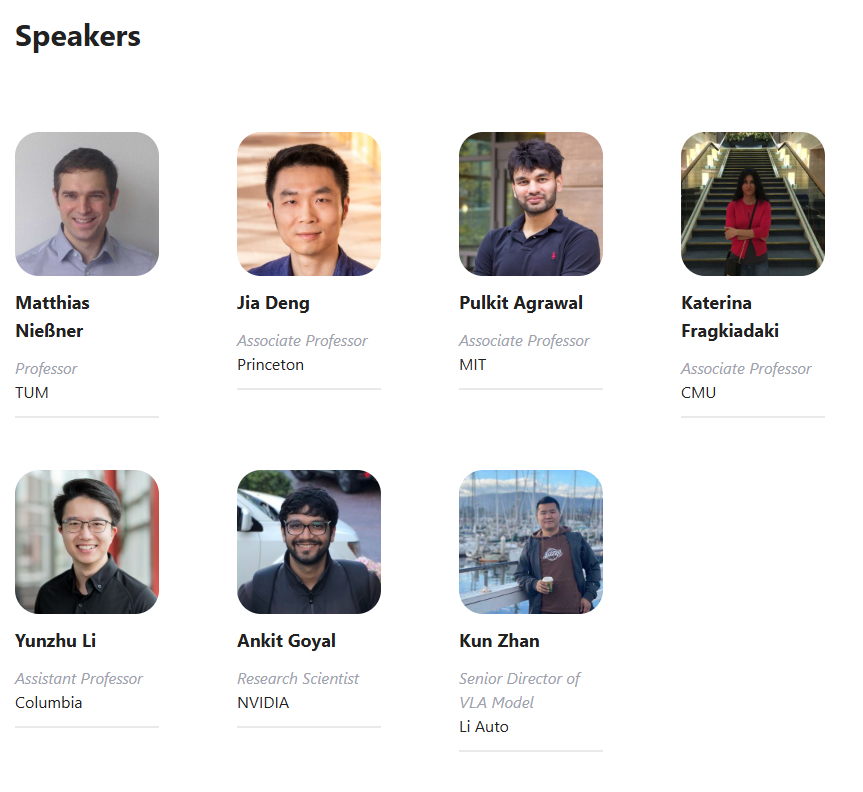Select the photo above the name Ankit Goyal

pos(309,542)
